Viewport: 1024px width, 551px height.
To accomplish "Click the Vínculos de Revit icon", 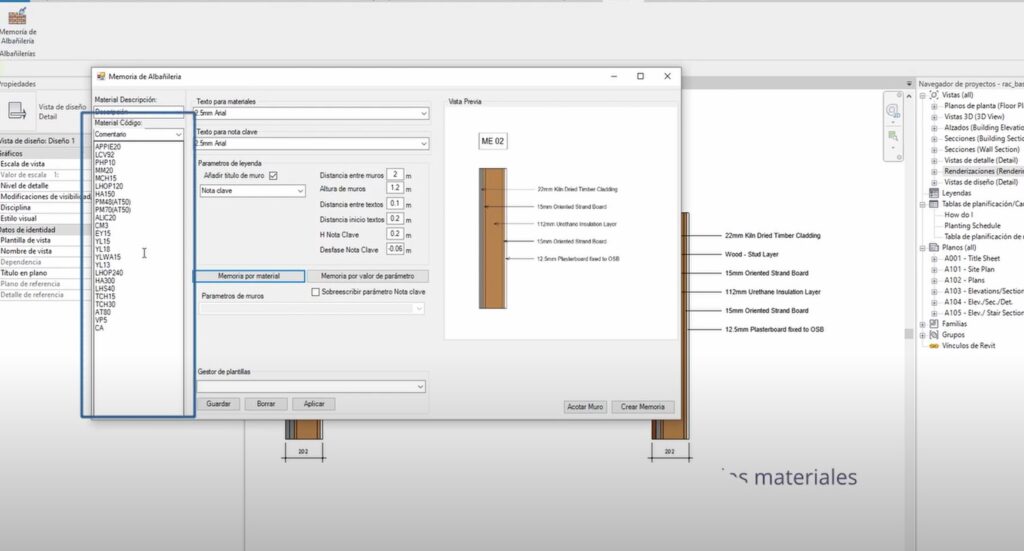I will coord(934,346).
